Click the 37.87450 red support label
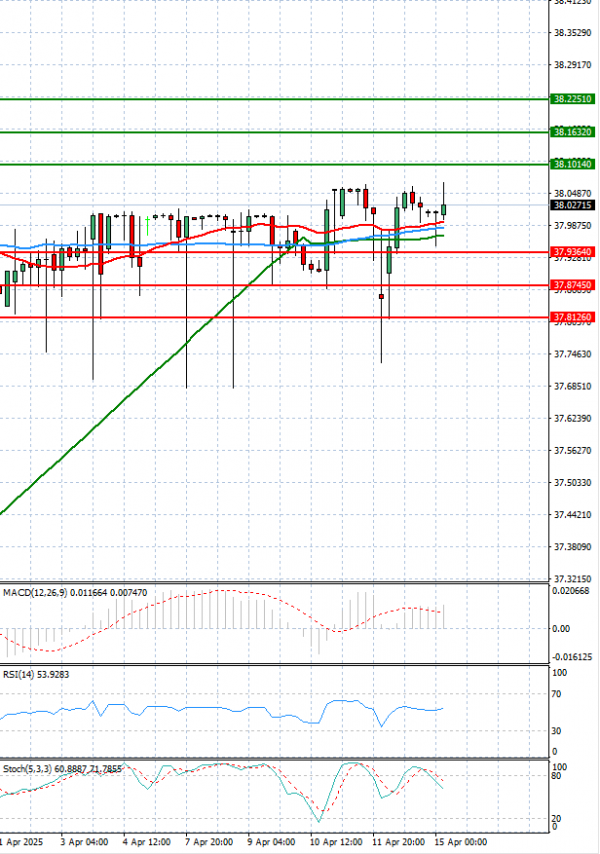This screenshot has height=854, width=600. (x=572, y=285)
